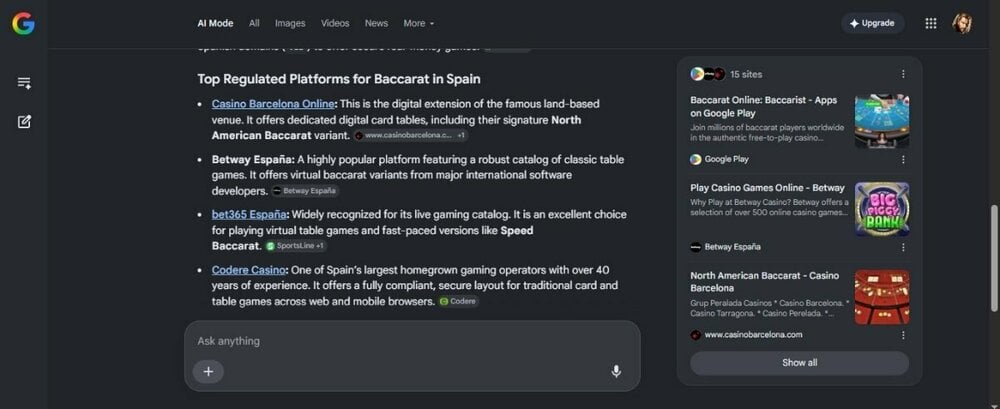Activate the microphone voice input icon
Viewport: 1000px width, 409px height.
[615, 371]
